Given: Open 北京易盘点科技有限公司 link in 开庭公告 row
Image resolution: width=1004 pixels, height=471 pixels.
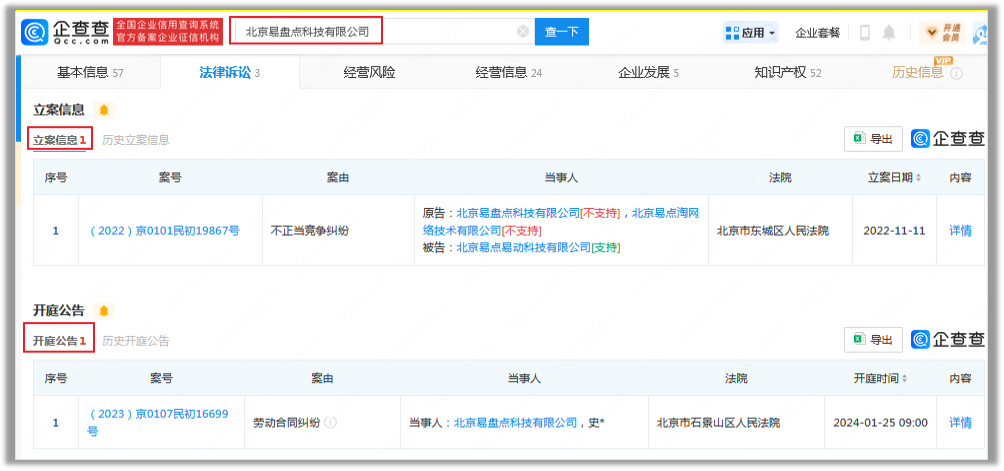Looking at the screenshot, I should coord(515,422).
